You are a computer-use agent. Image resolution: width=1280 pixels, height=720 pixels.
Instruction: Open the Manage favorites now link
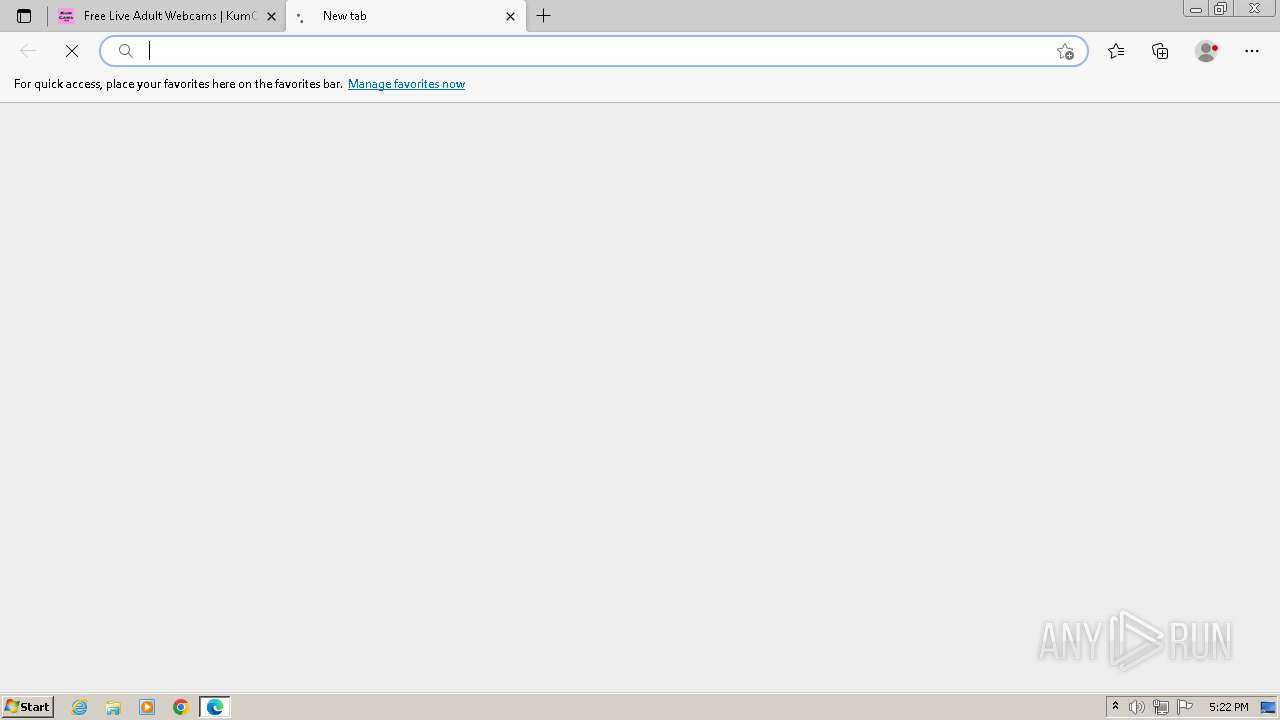coord(406,84)
